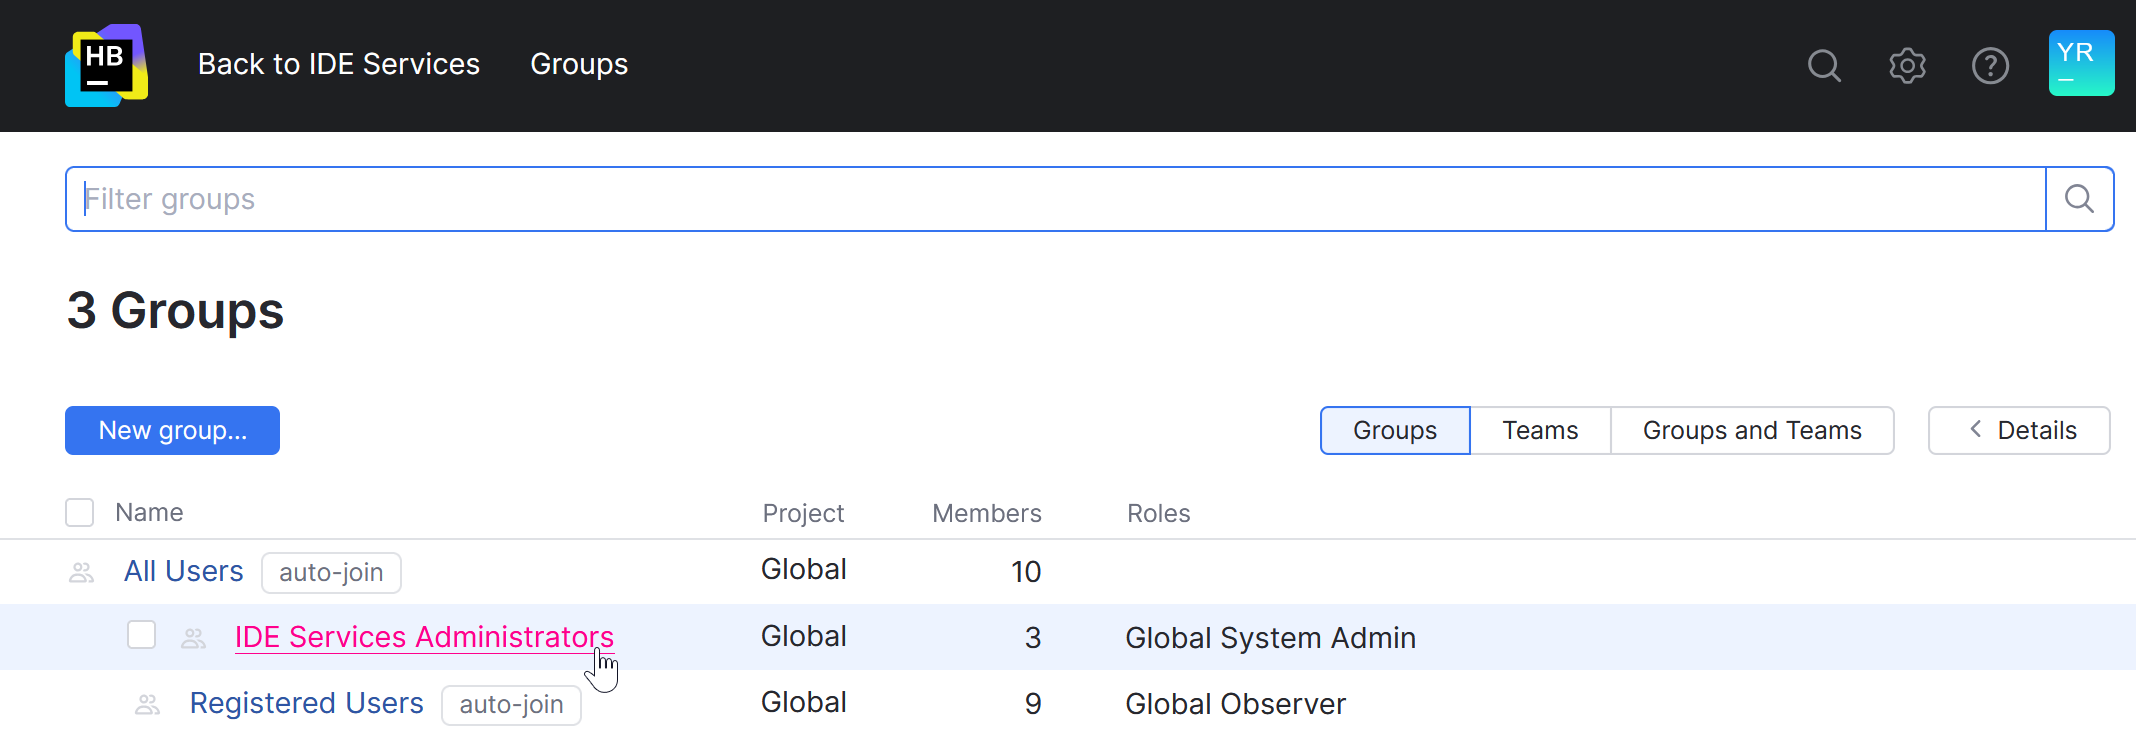Click Global project in All Users row
This screenshot has height=736, width=2136.
[804, 569]
